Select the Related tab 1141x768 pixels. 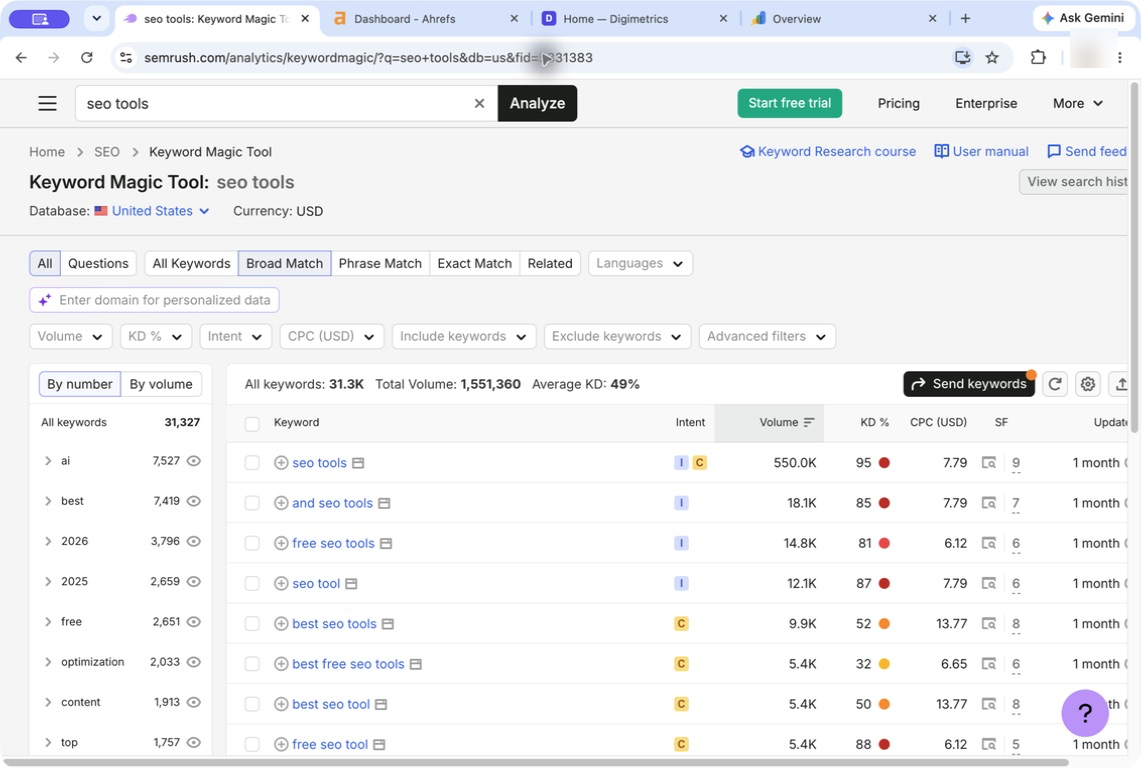(x=550, y=264)
